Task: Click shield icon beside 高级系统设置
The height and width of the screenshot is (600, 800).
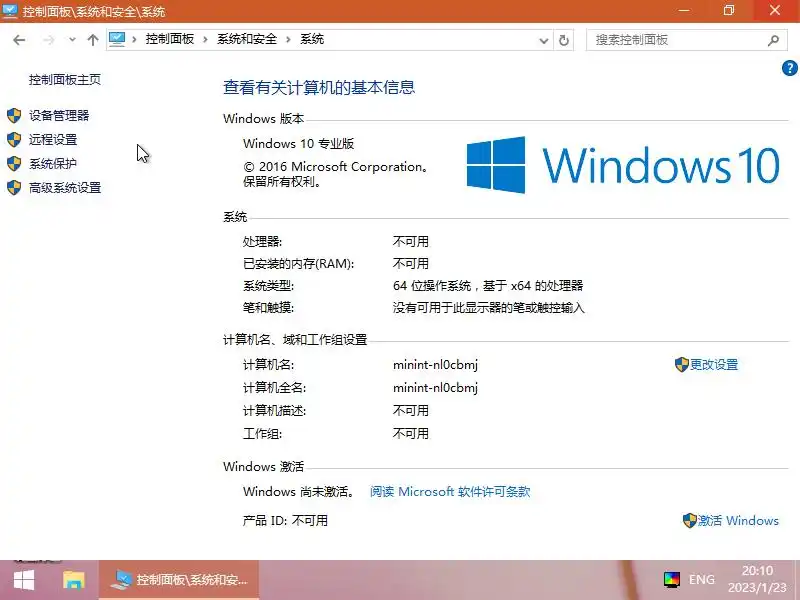Action: (14, 188)
